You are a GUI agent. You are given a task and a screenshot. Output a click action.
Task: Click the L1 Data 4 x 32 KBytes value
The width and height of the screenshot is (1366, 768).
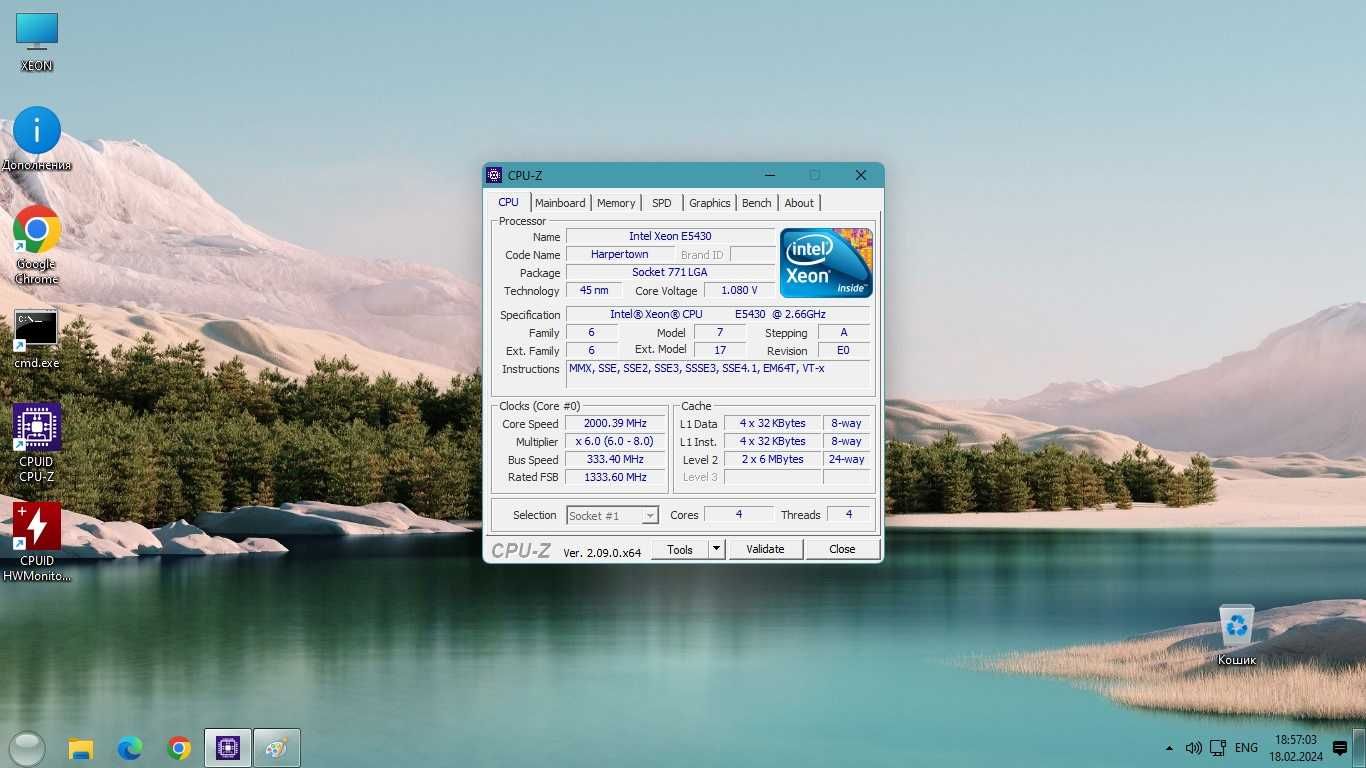coord(772,424)
